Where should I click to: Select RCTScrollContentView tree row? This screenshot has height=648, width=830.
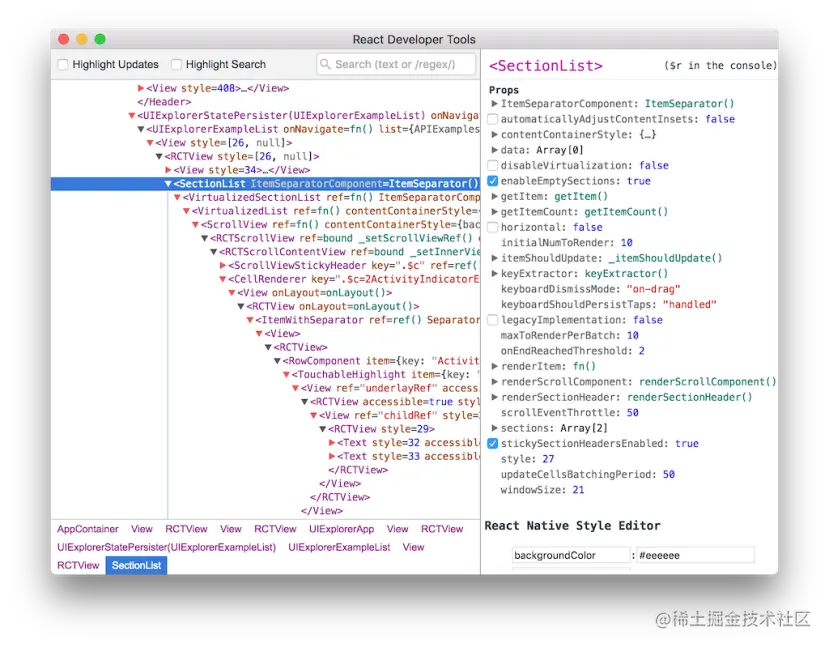[x=265, y=252]
